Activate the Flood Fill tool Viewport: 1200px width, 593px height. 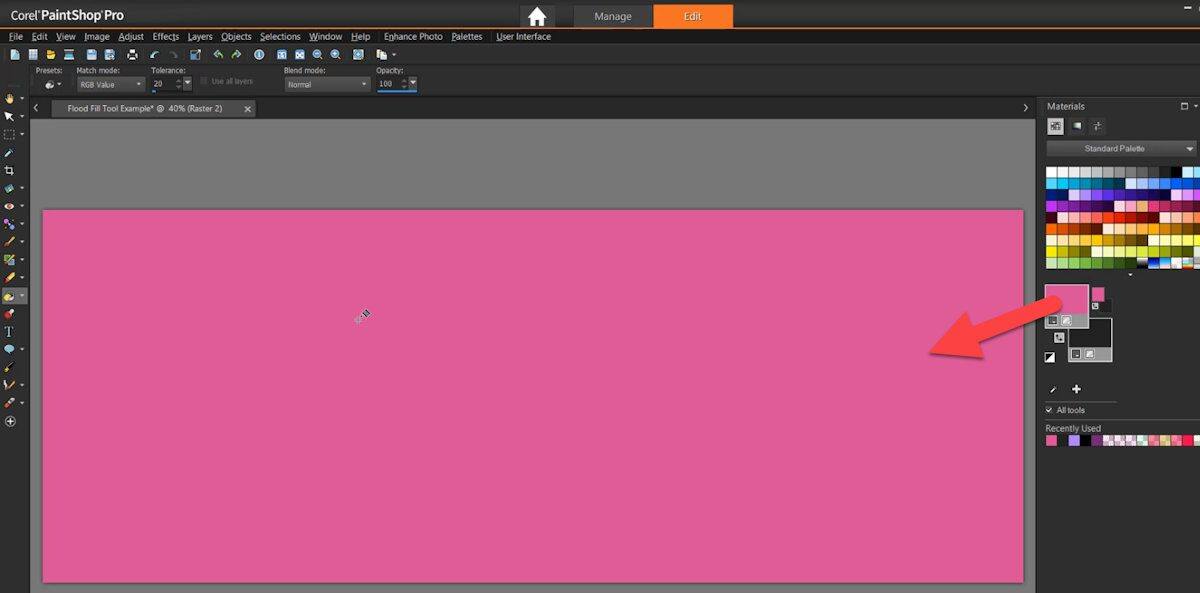pyautogui.click(x=12, y=296)
